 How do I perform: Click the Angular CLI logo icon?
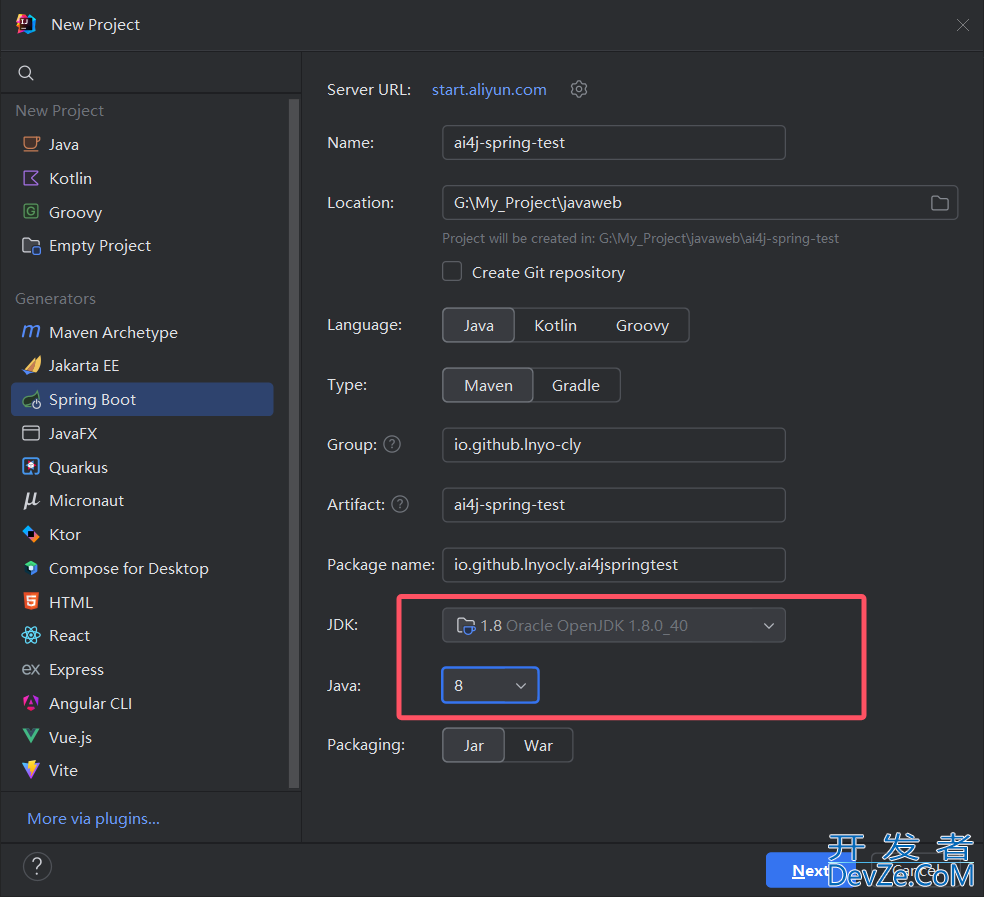click(31, 703)
